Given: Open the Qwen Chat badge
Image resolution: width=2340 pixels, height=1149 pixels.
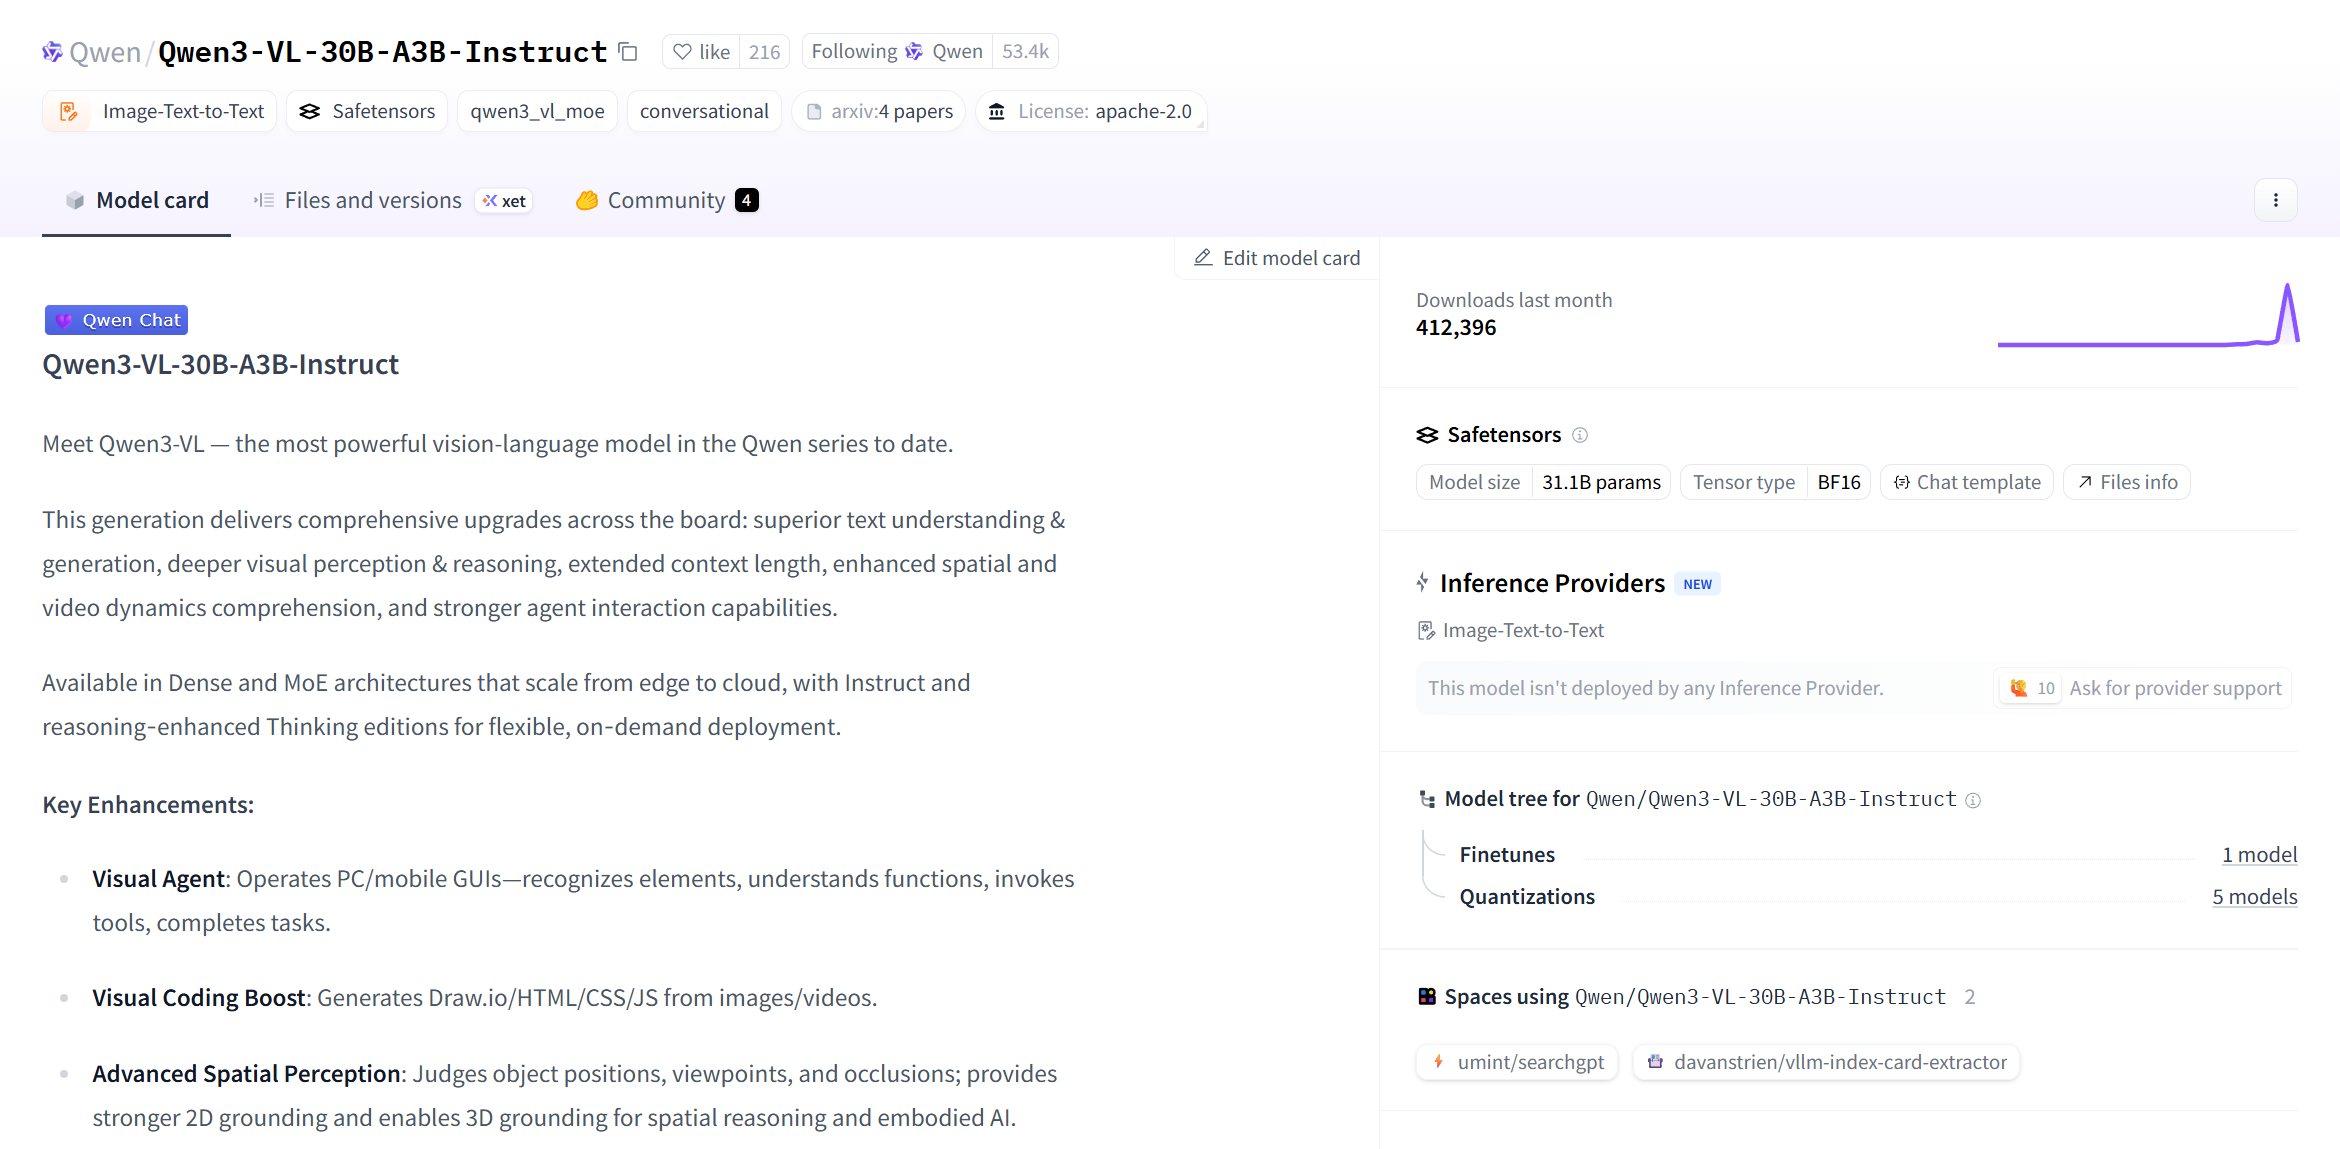Looking at the screenshot, I should (x=117, y=320).
